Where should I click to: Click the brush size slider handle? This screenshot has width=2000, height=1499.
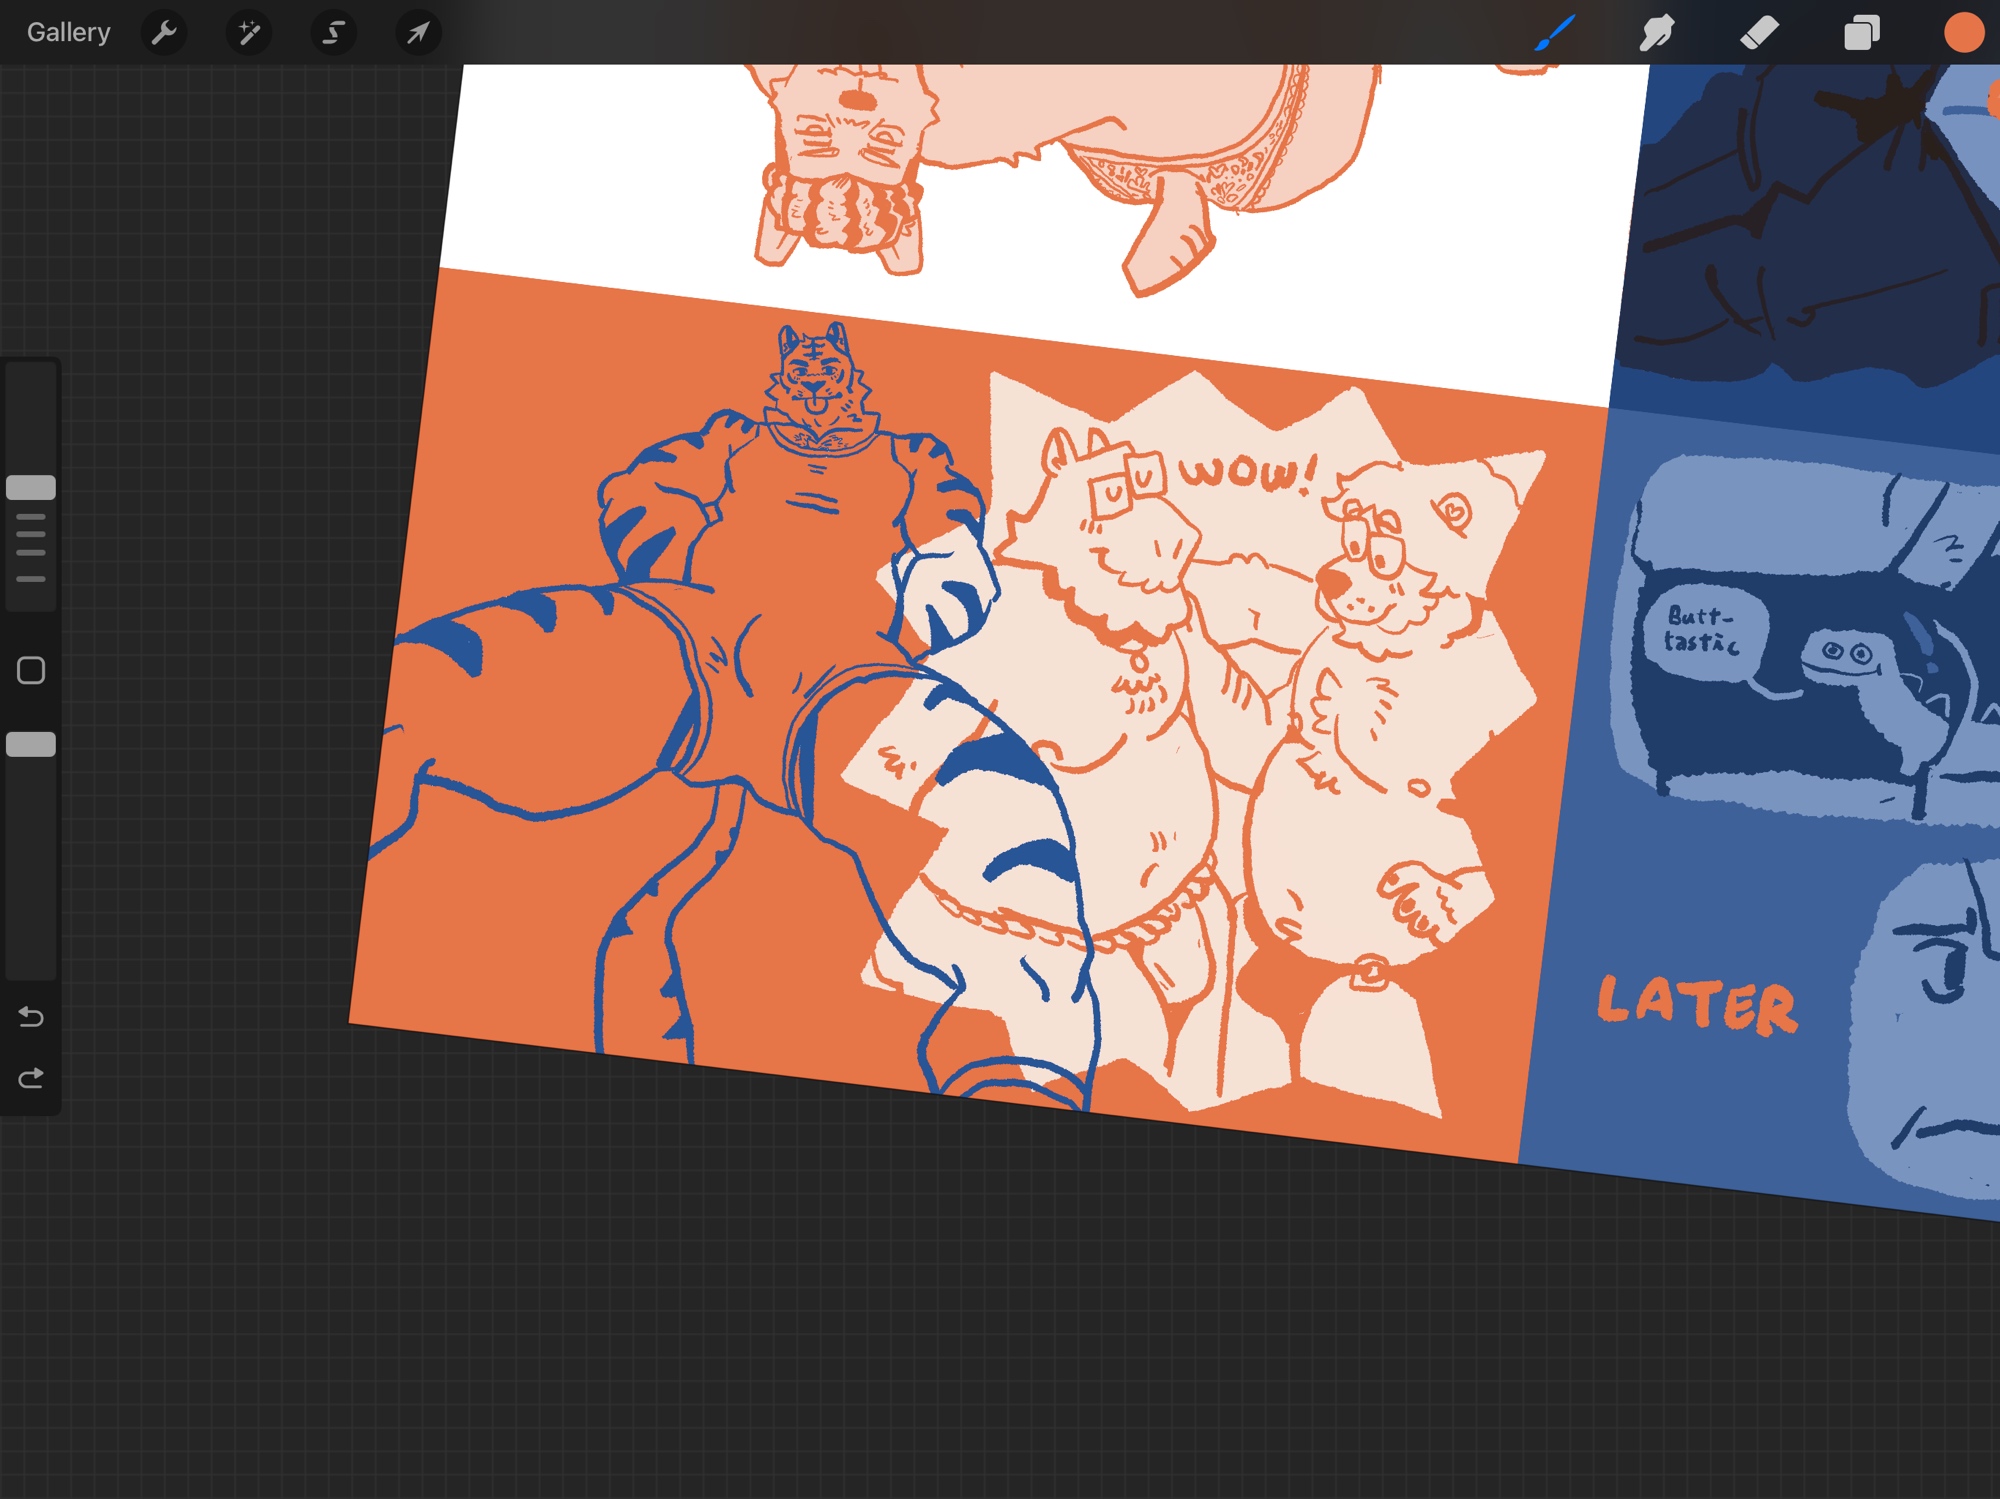coord(31,488)
